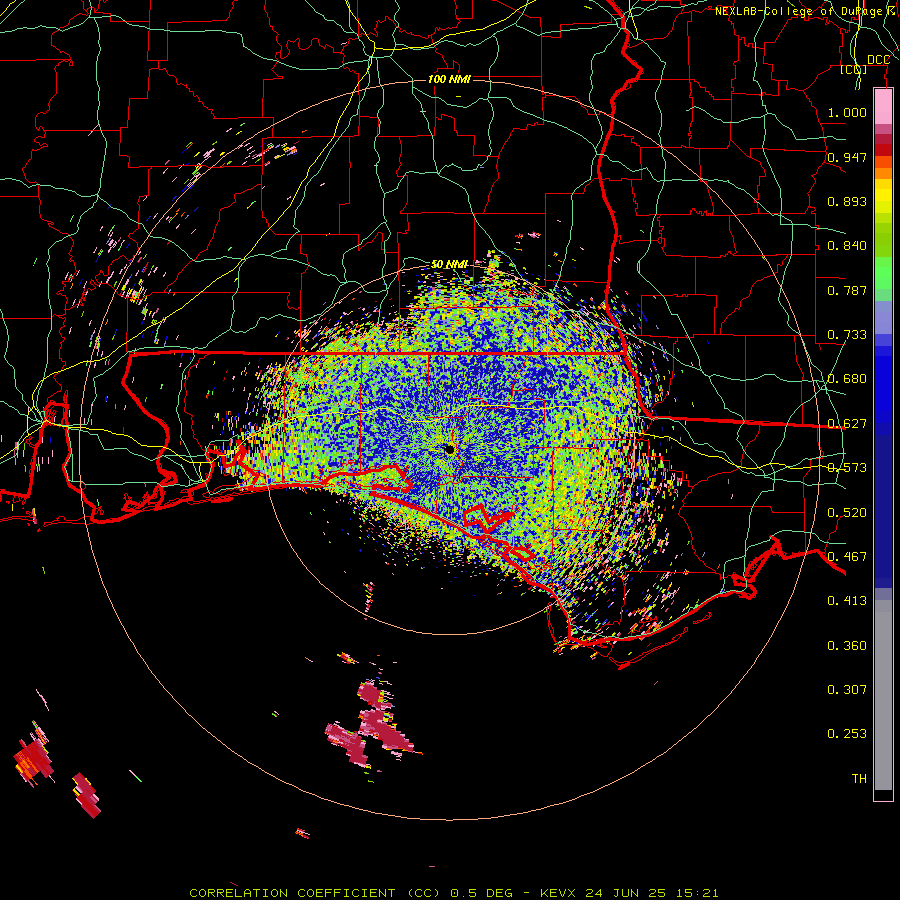The width and height of the screenshot is (900, 900).
Task: Click the '0.360' color scale label
Action: click(x=847, y=645)
